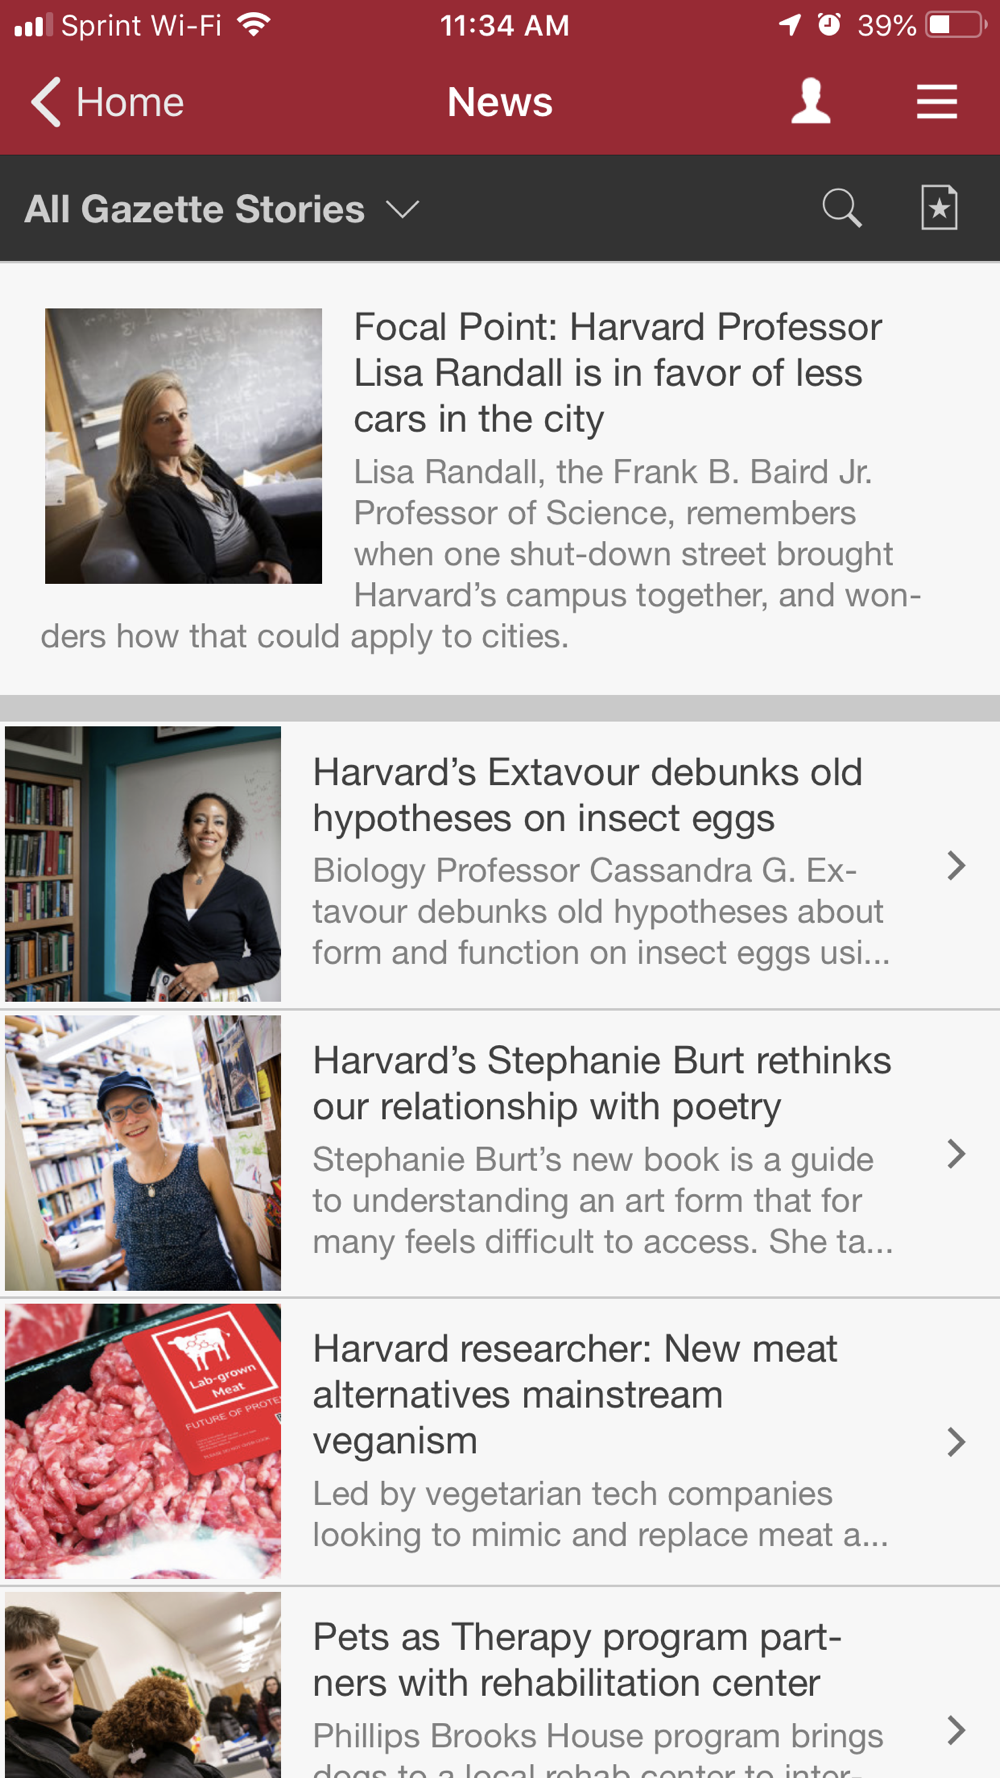Tap the Stephanie Burt photo thumbnail
The image size is (1000, 1778).
143,1153
